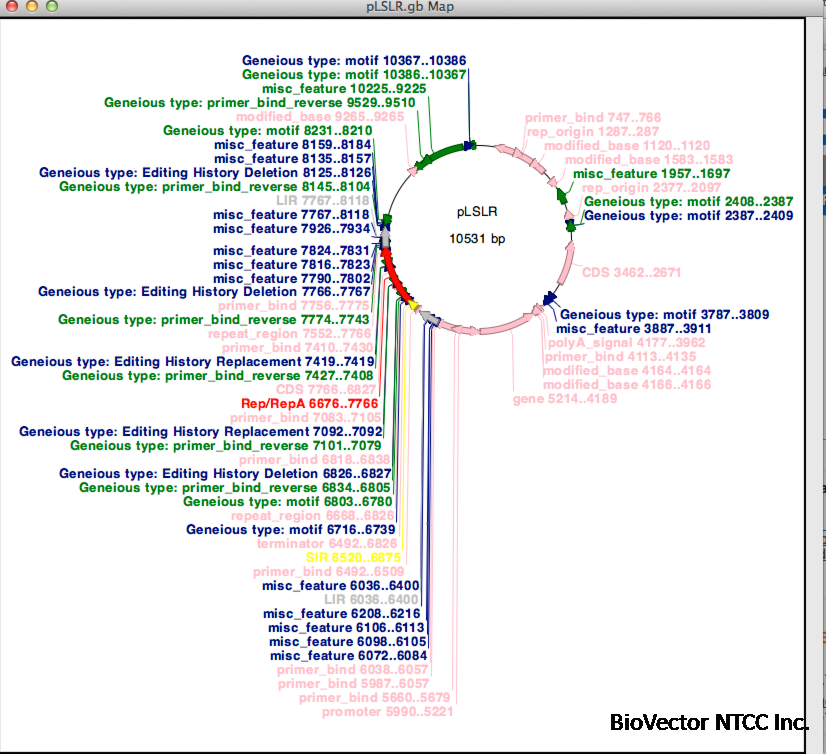The height and width of the screenshot is (754, 826).
Task: Click the long pink gene 5214..4189 arc
Action: click(x=507, y=326)
